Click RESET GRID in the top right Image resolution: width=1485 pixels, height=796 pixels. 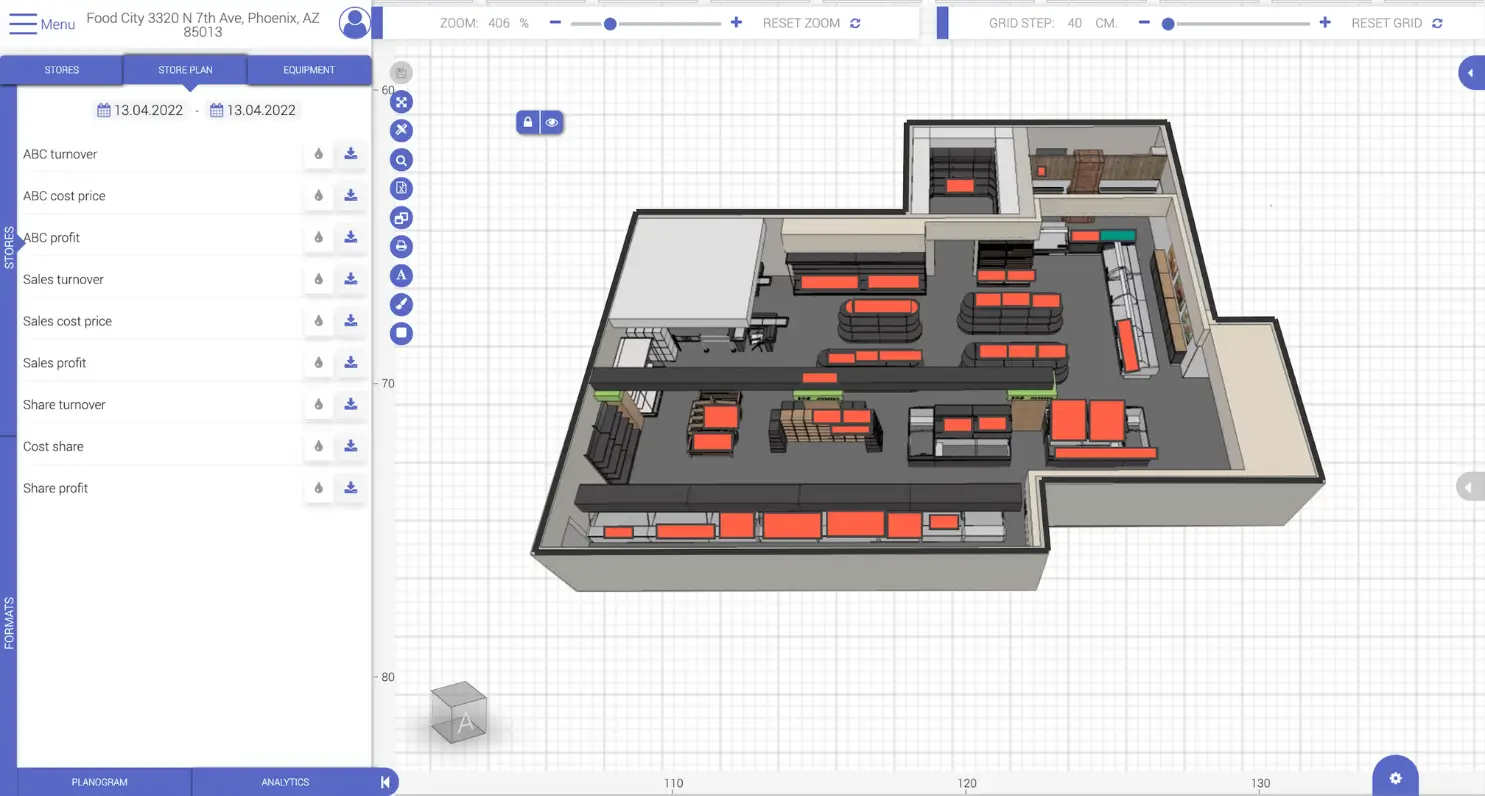1388,22
